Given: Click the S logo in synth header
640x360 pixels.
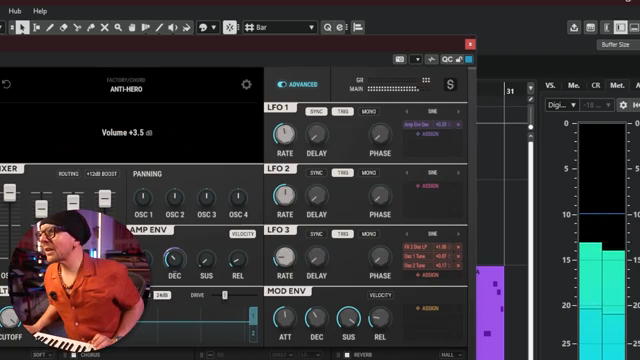Looking at the screenshot, I should (450, 84).
